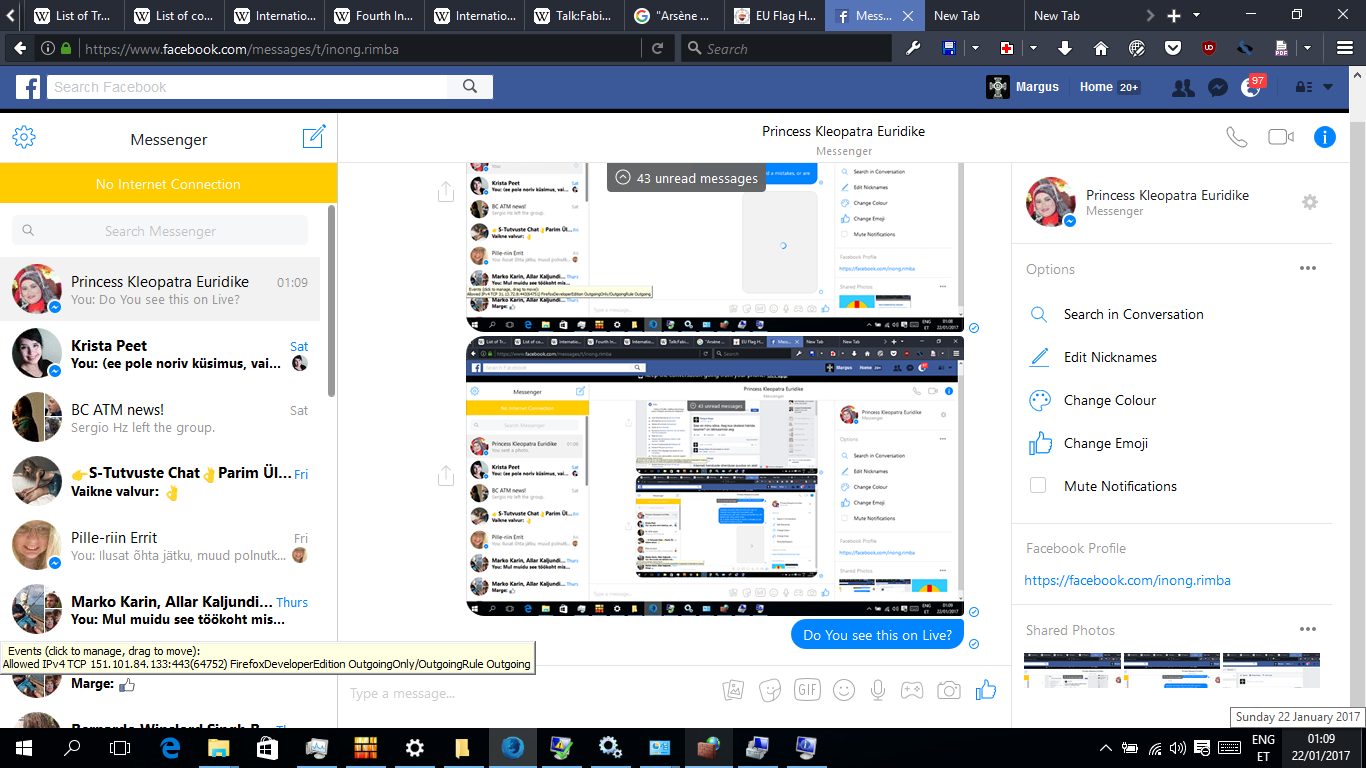Open Messenger icon in Facebook top bar

pos(1217,87)
